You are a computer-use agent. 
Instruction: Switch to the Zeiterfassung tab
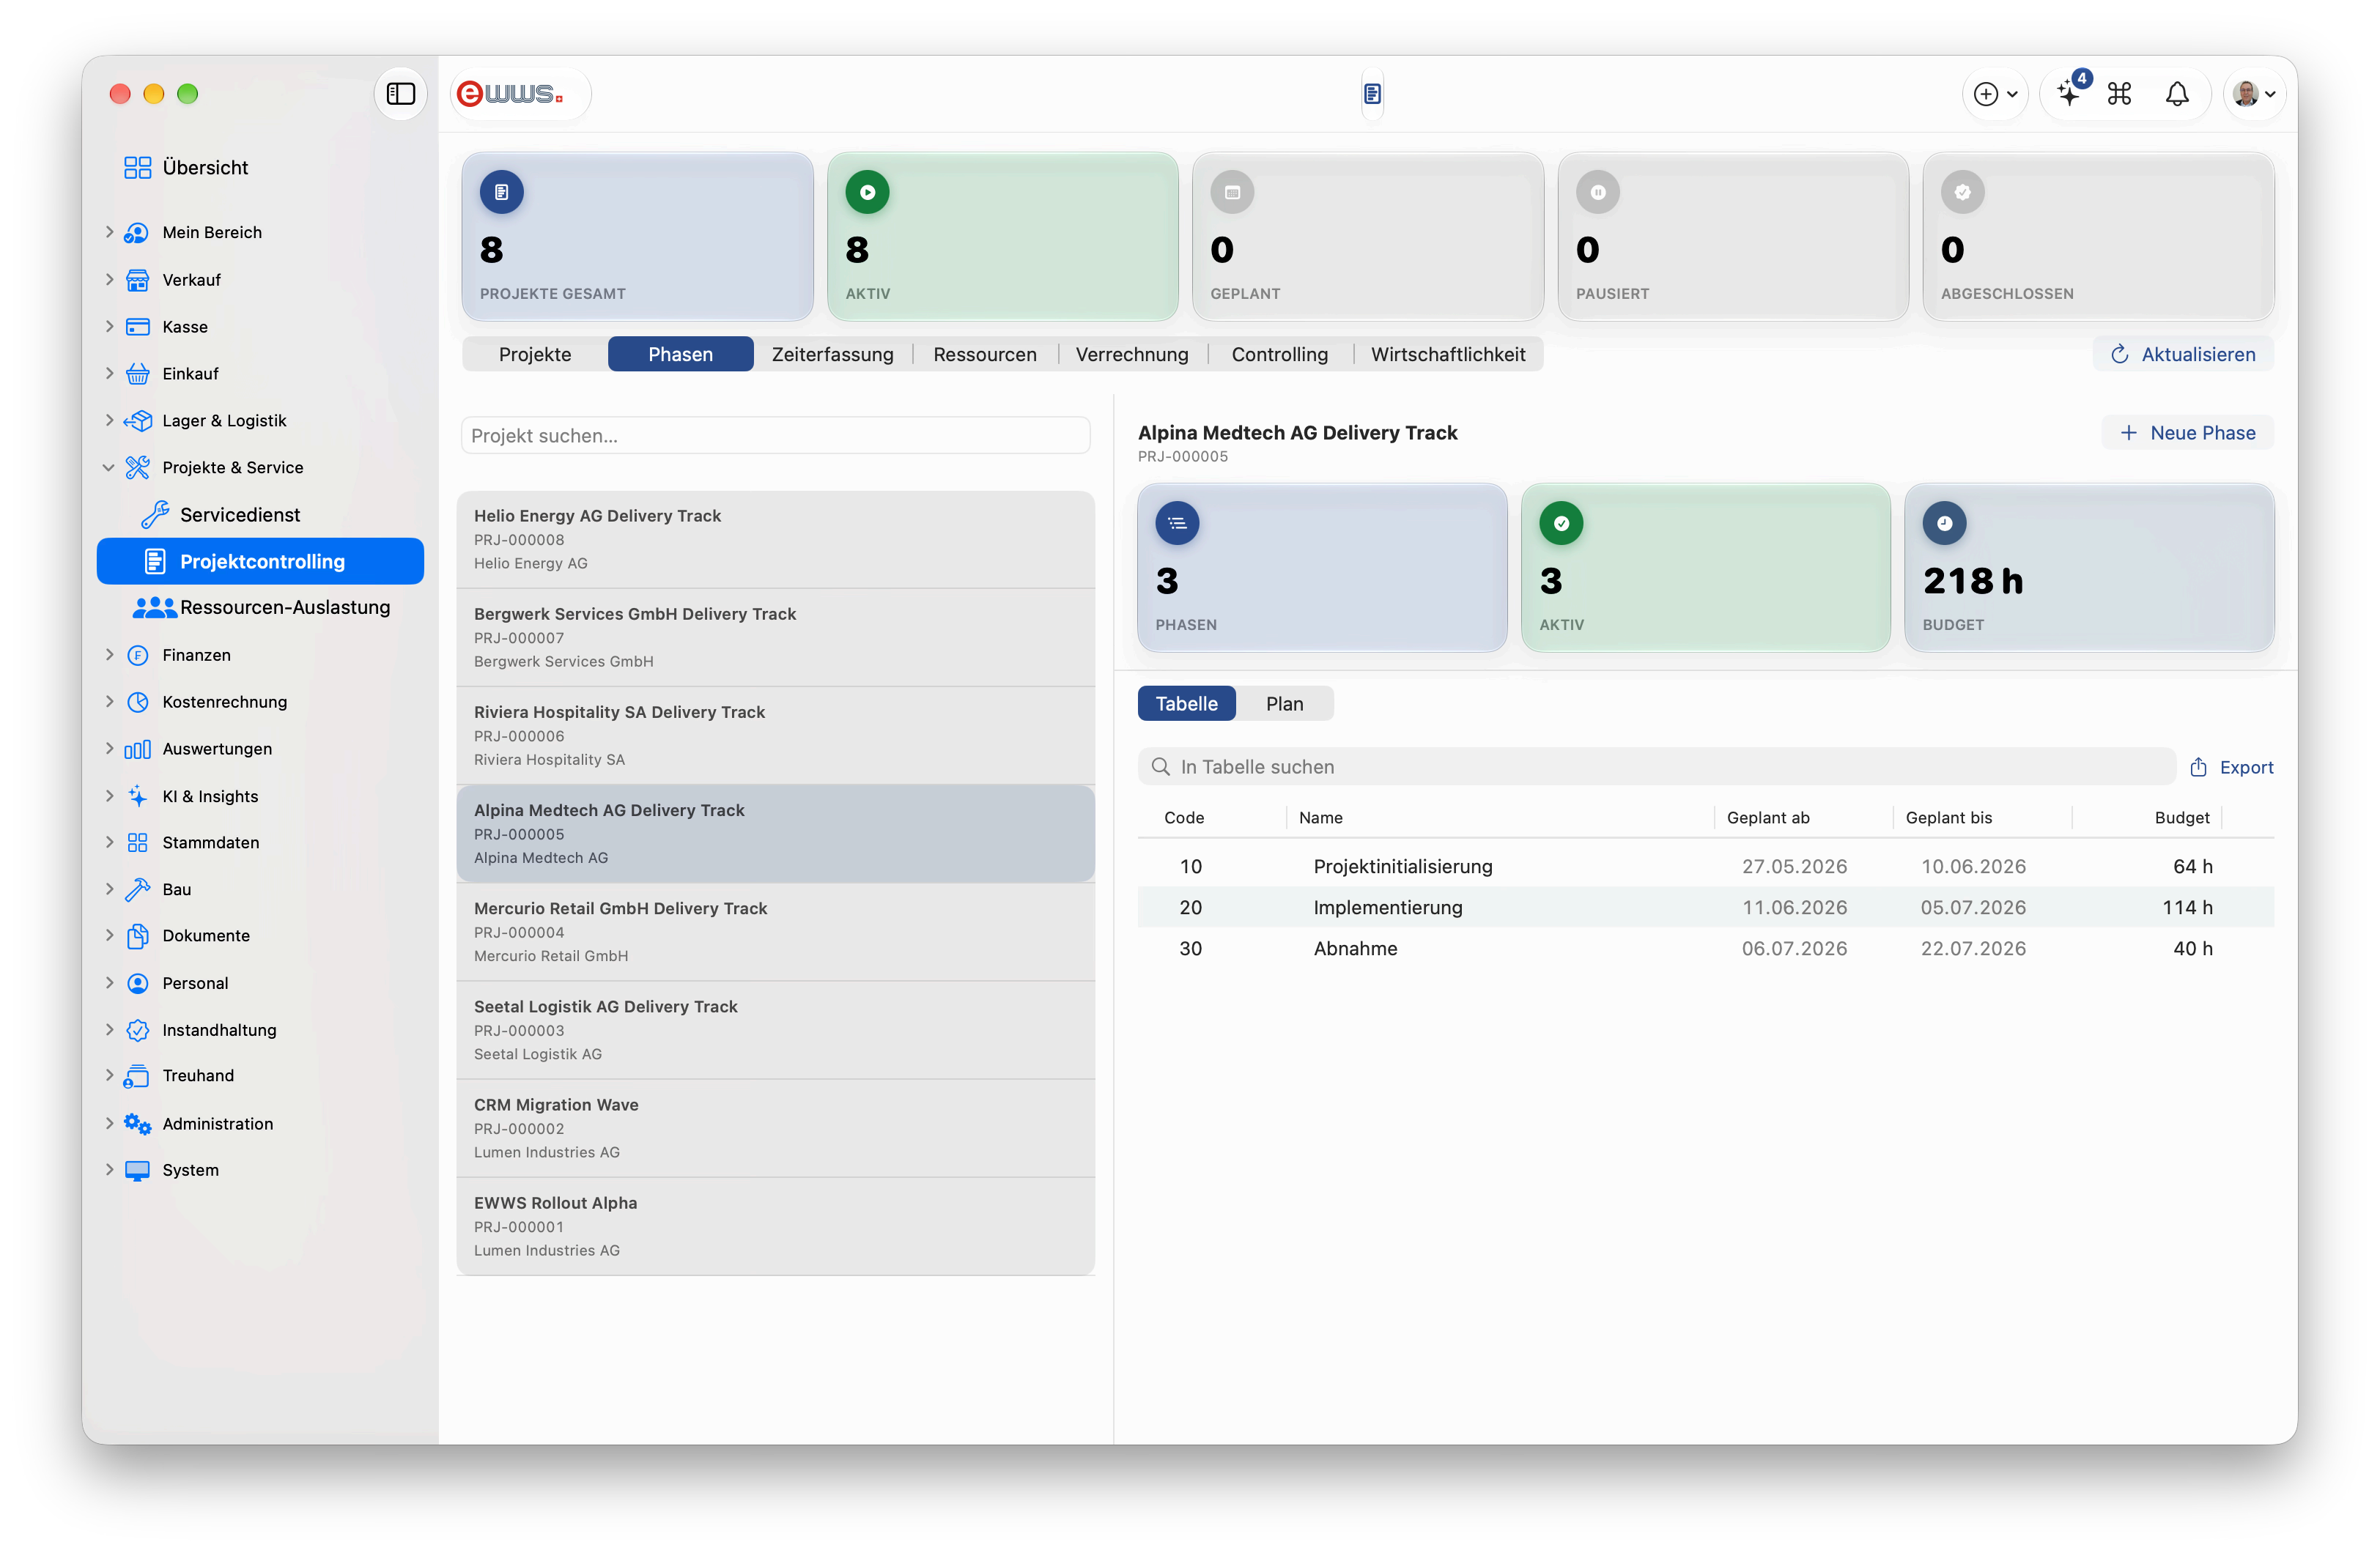pos(832,354)
